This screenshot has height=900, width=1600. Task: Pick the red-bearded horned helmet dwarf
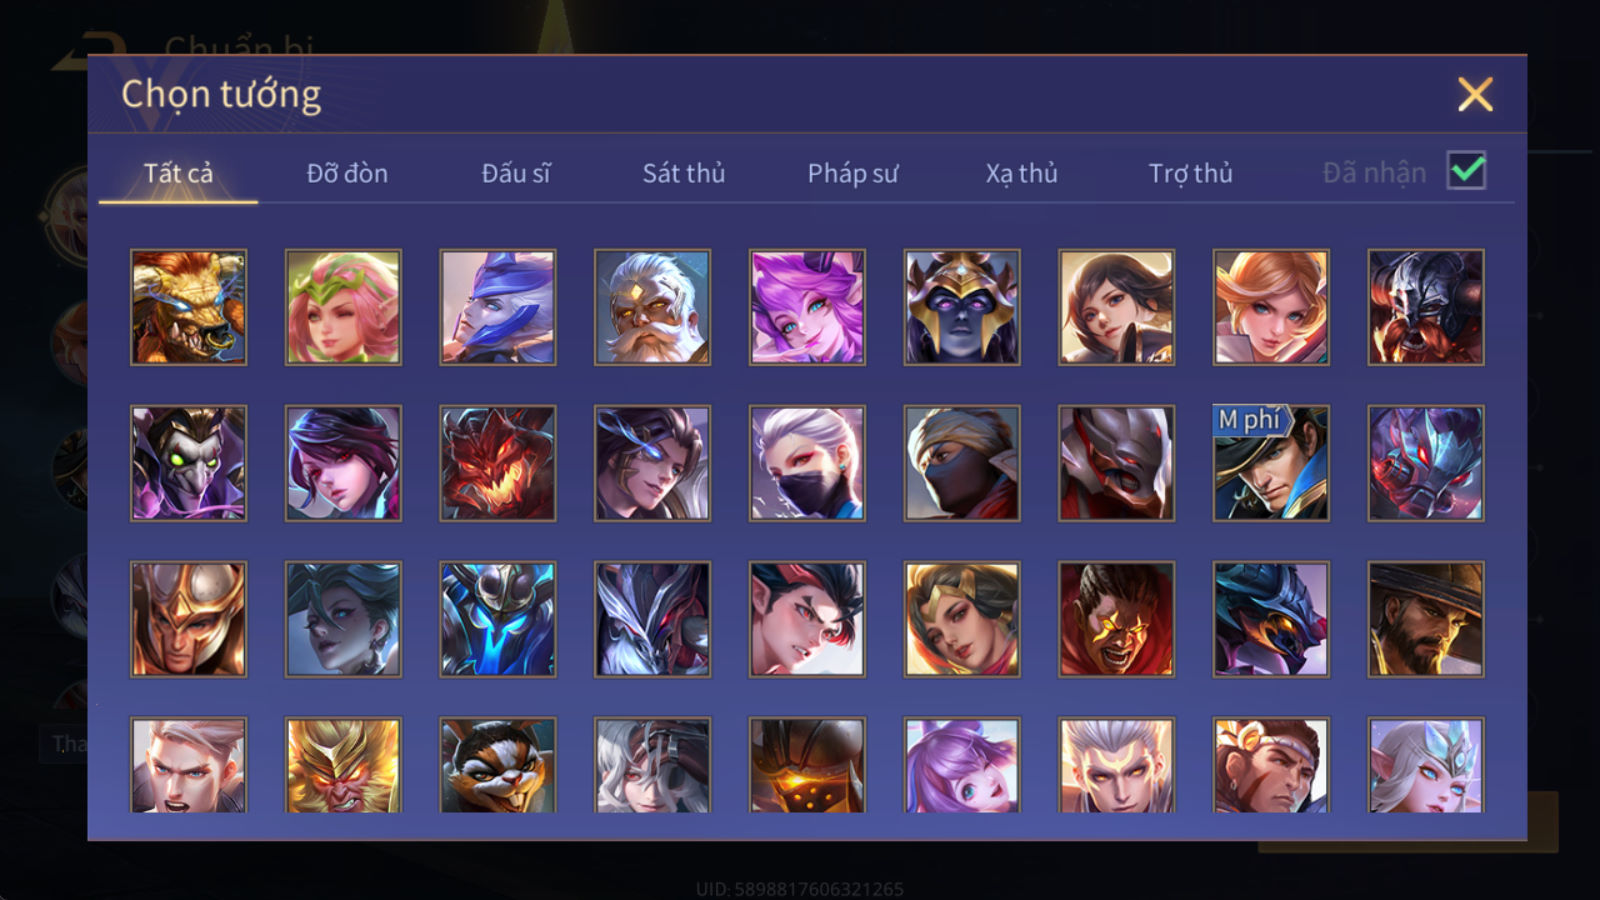click(x=1426, y=307)
